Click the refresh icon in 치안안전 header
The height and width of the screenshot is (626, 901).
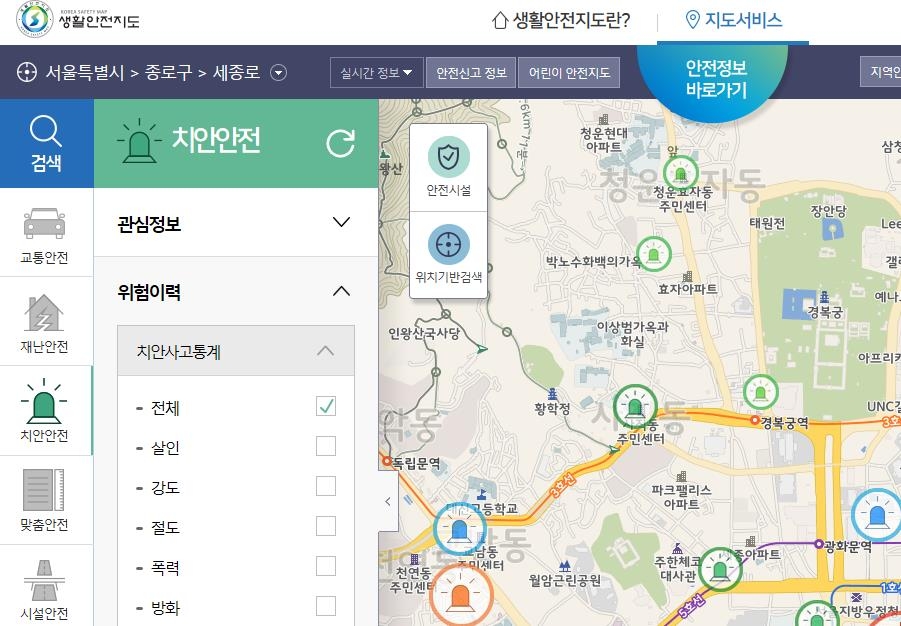[340, 144]
